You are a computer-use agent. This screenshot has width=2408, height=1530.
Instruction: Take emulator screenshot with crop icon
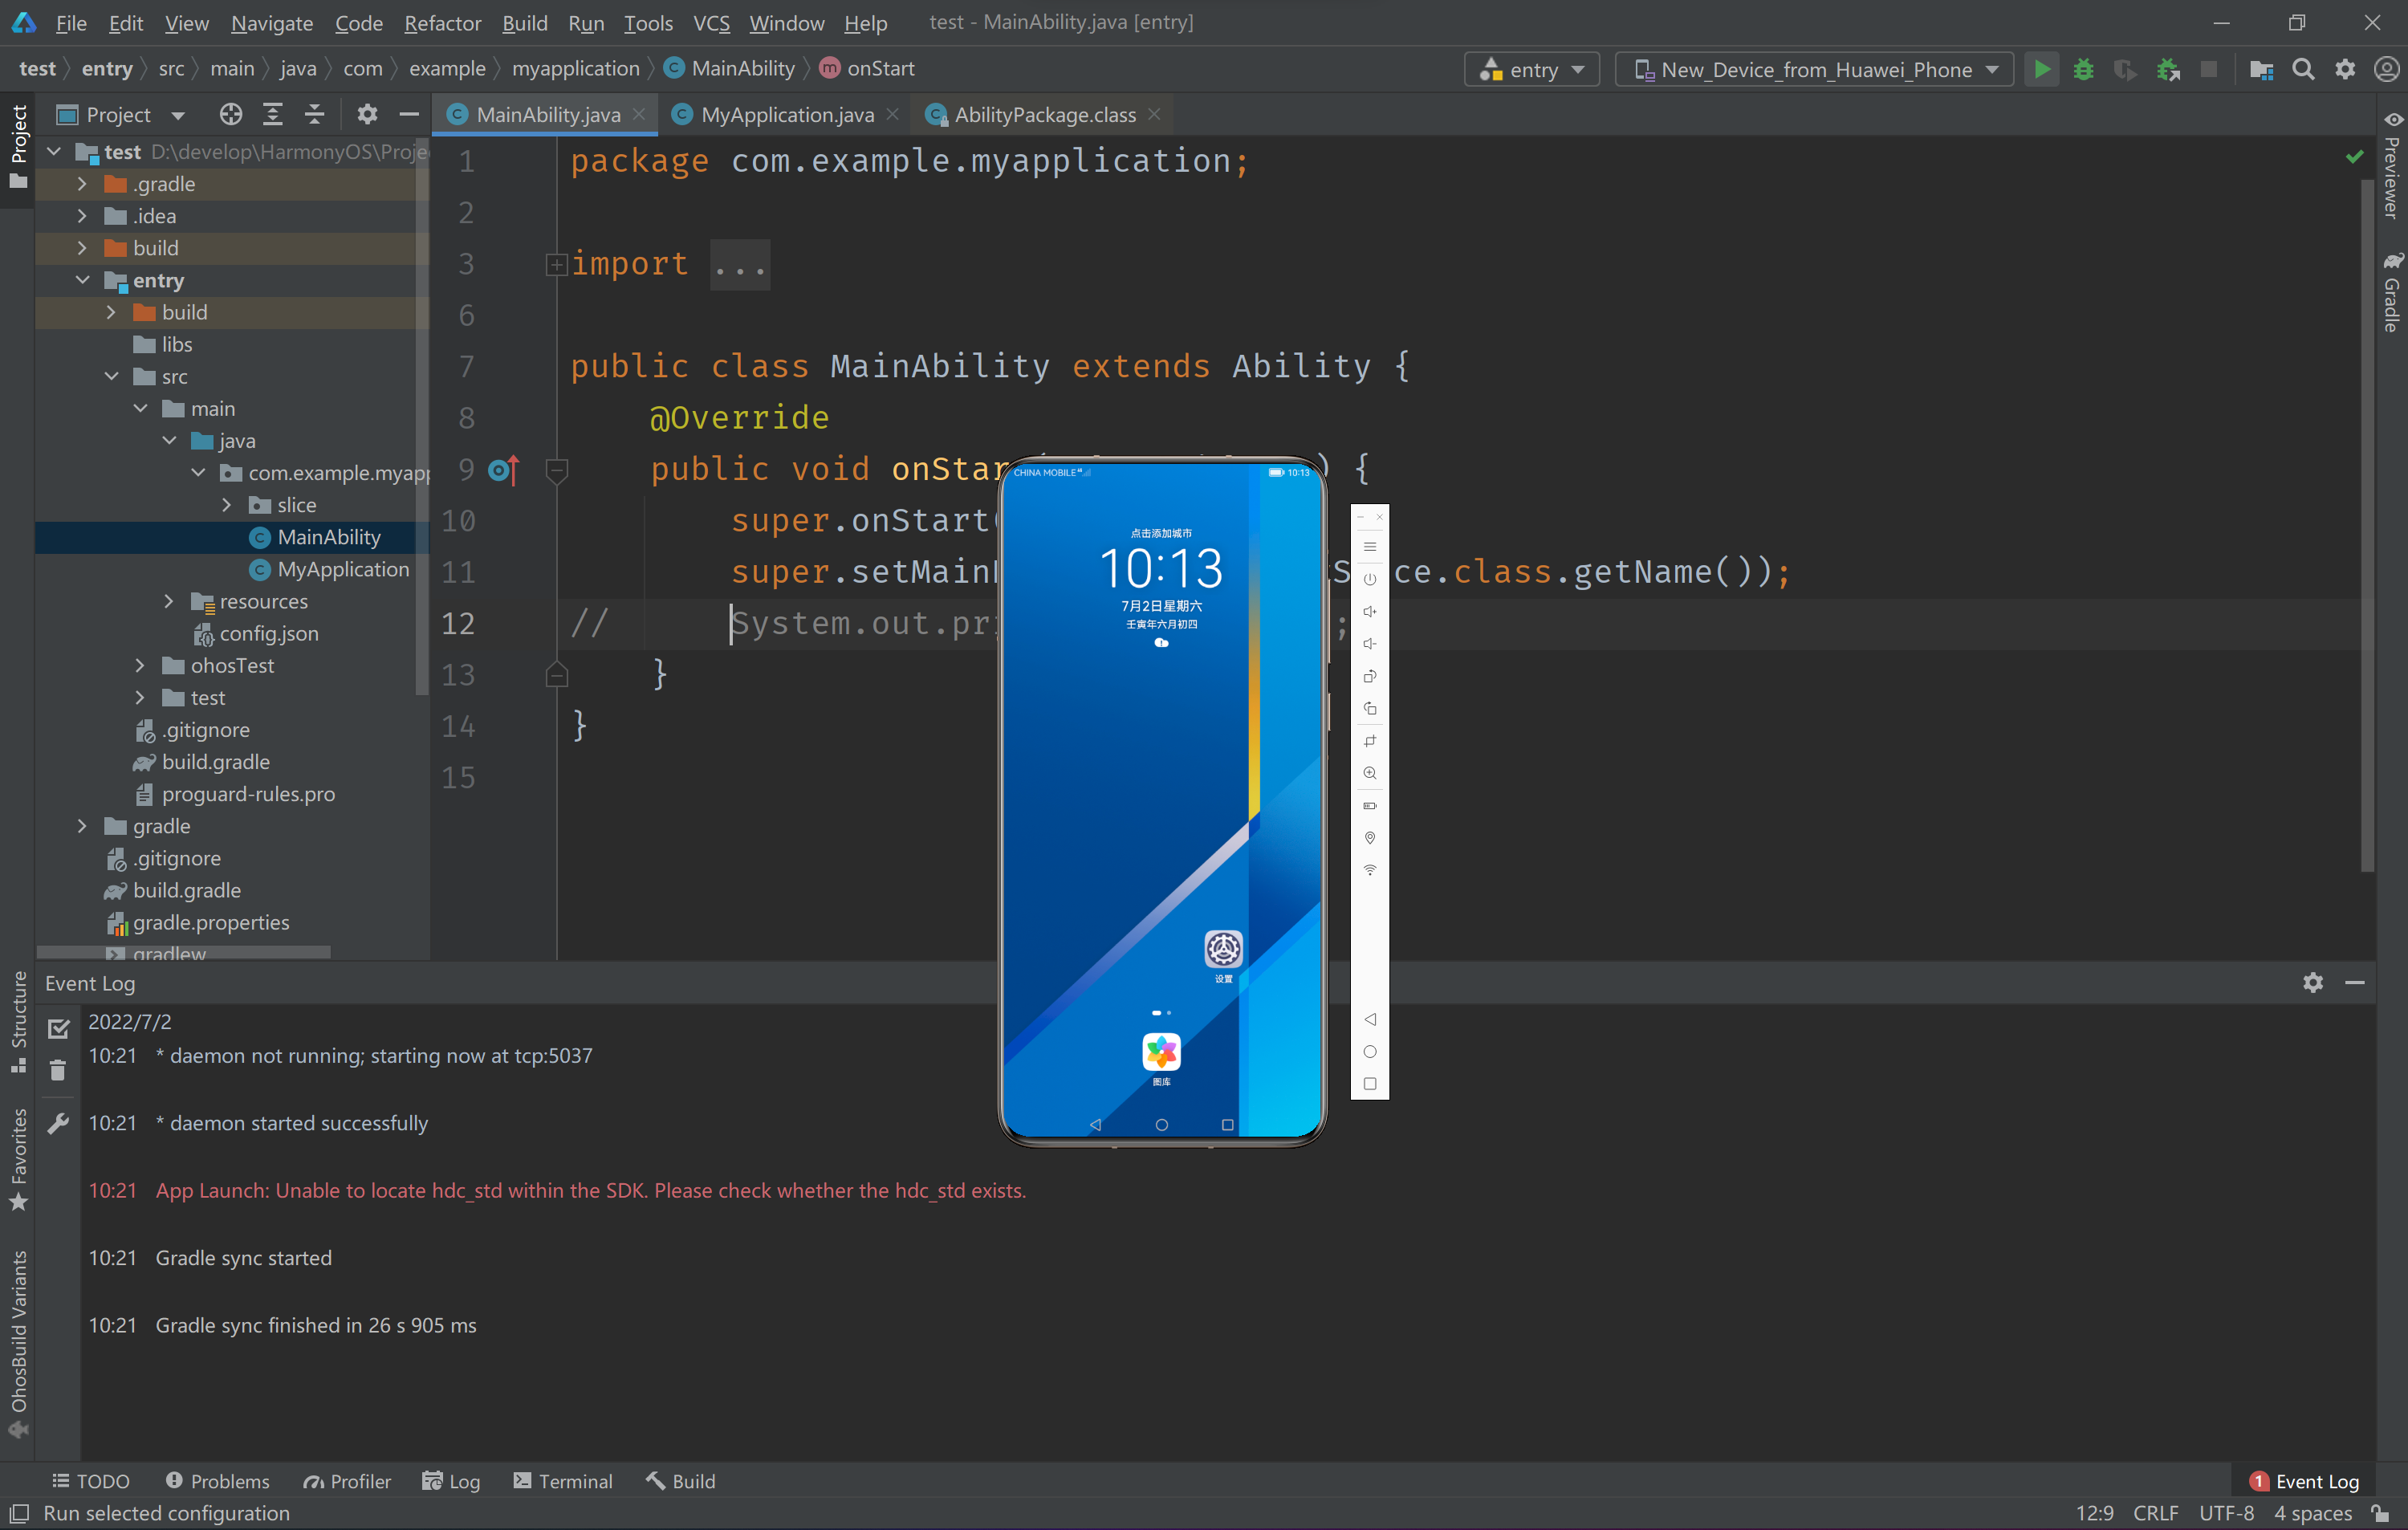point(1370,740)
